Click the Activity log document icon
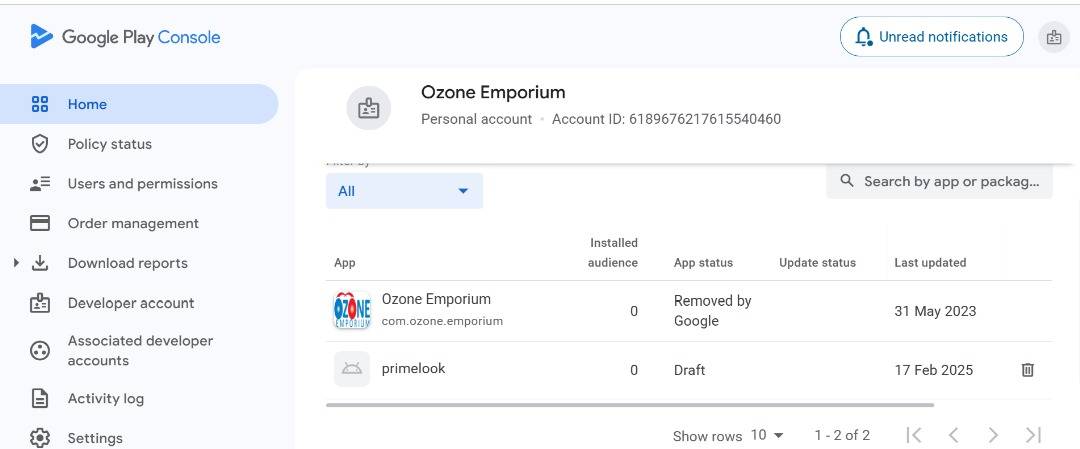Screen dimensions: 1080x449 pos(40,399)
